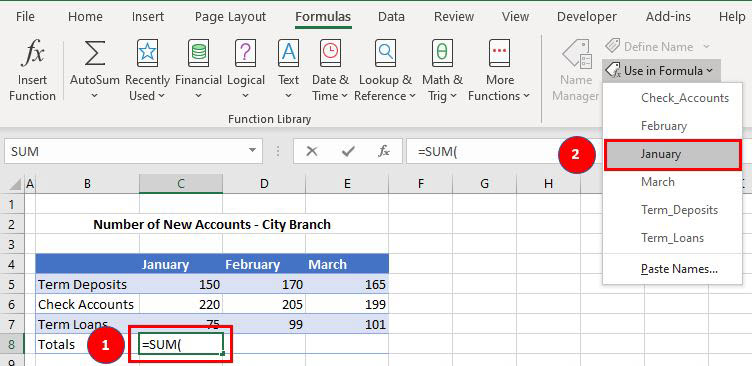Open the Financial functions icon
The width and height of the screenshot is (752, 366).
pyautogui.click(x=198, y=53)
